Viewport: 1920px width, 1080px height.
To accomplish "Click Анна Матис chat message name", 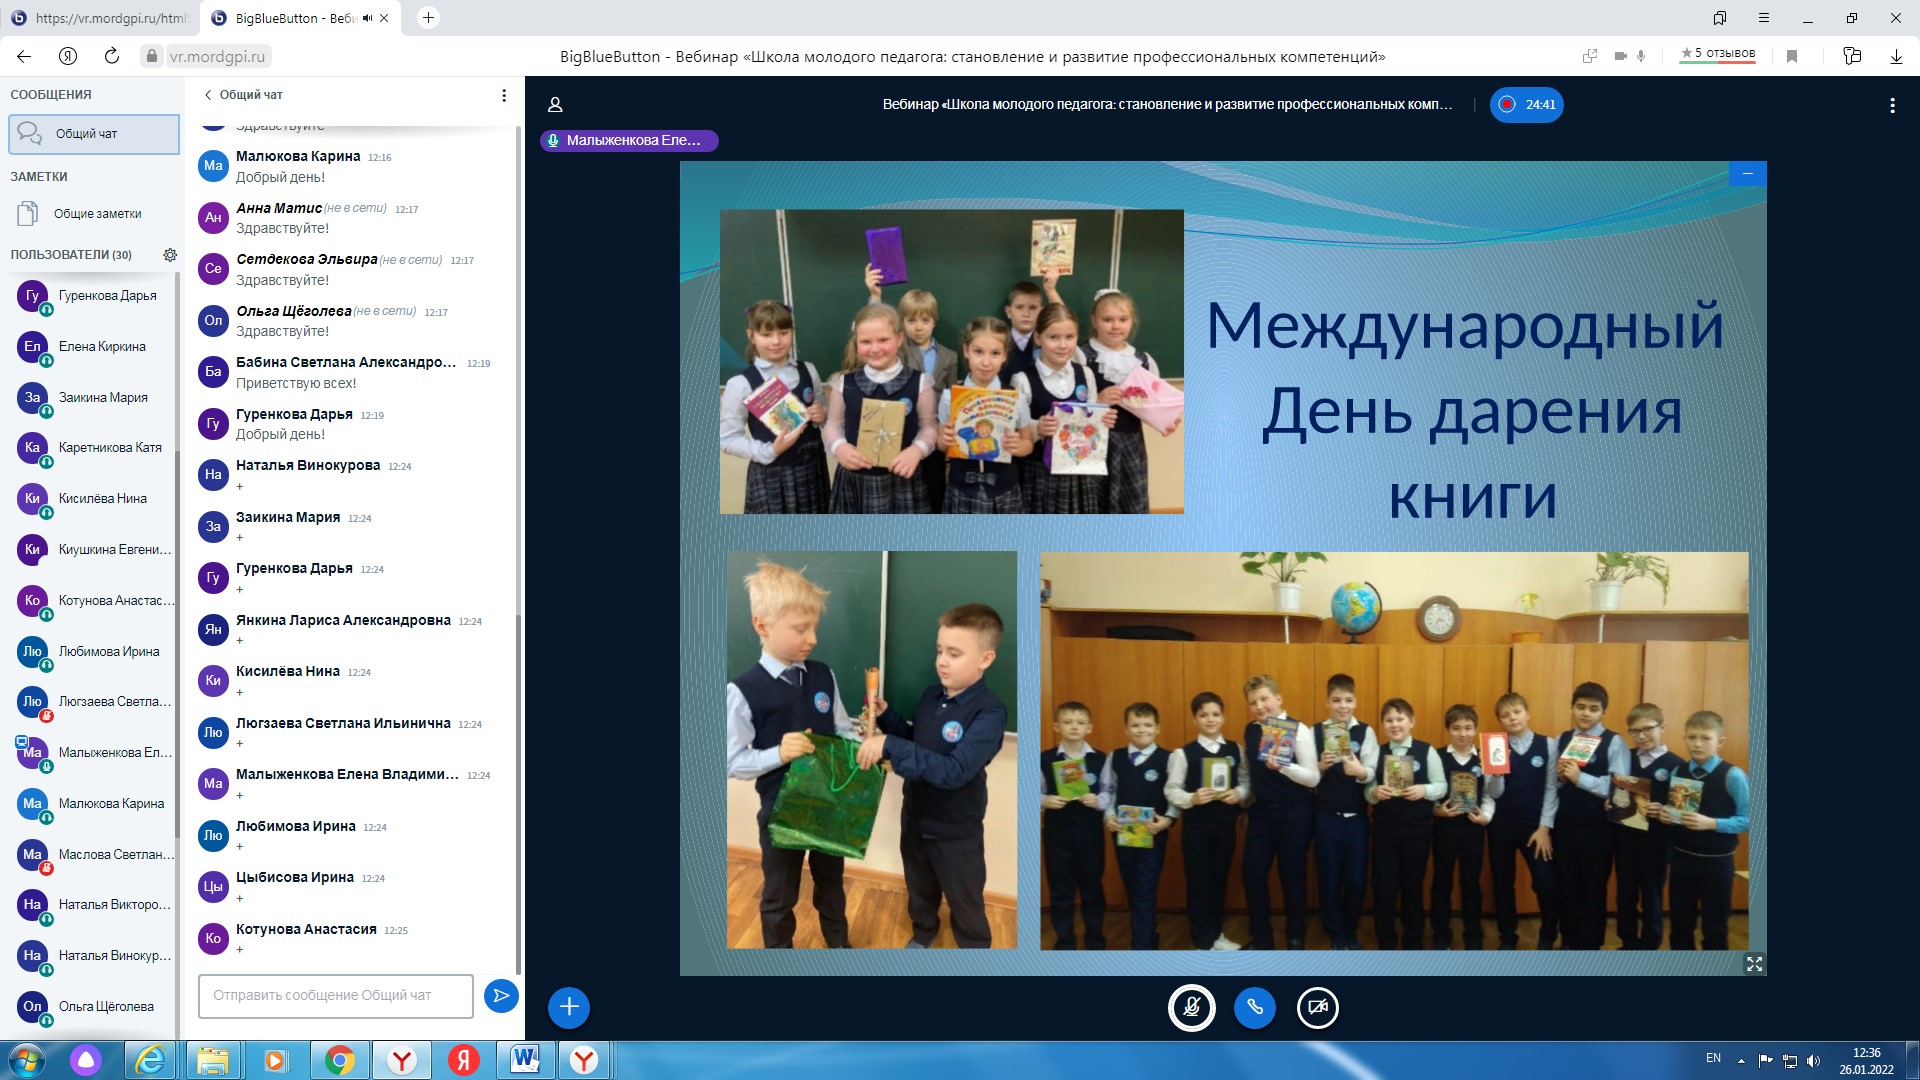I will (x=279, y=208).
